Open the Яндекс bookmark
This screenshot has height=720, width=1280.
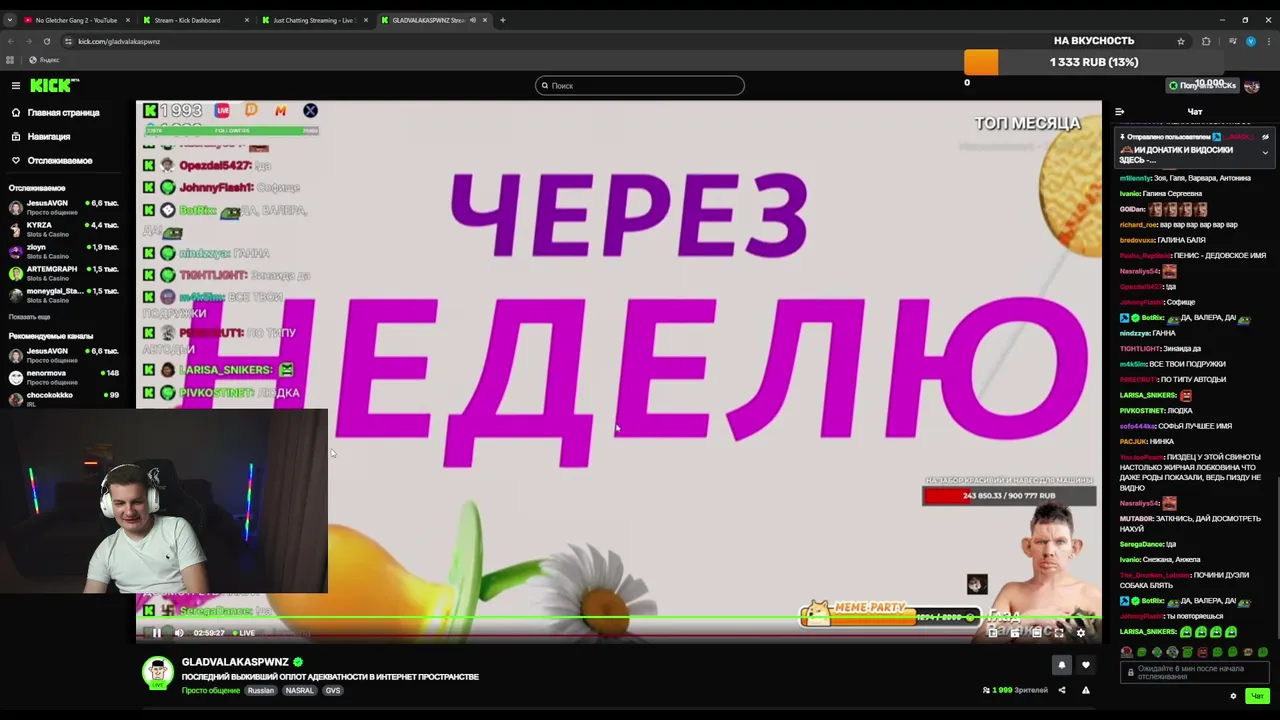click(44, 60)
